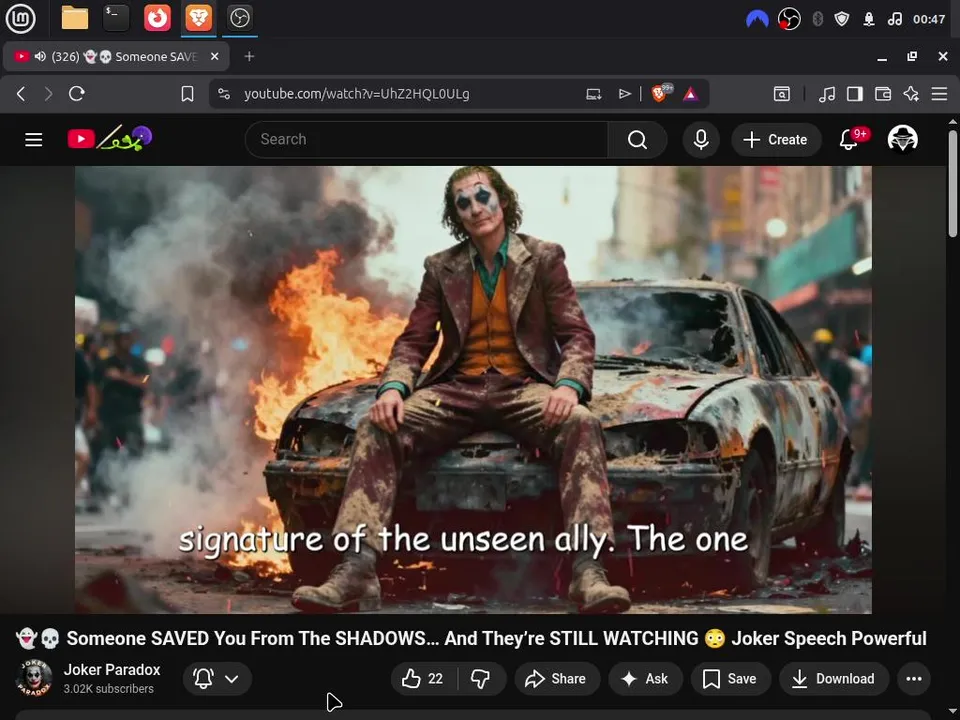View site information settings icon

[x=224, y=94]
